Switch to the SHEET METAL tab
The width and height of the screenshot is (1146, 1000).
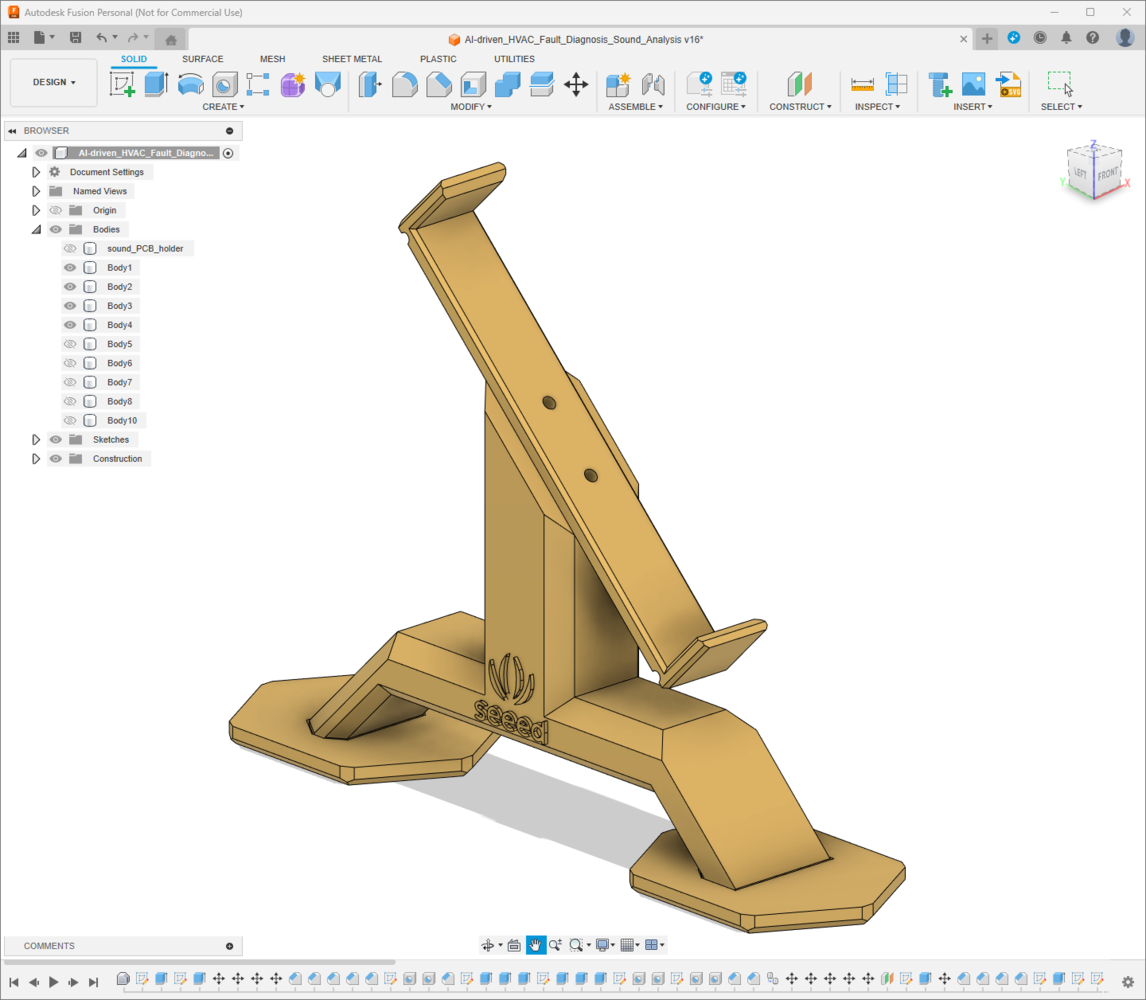[x=352, y=59]
